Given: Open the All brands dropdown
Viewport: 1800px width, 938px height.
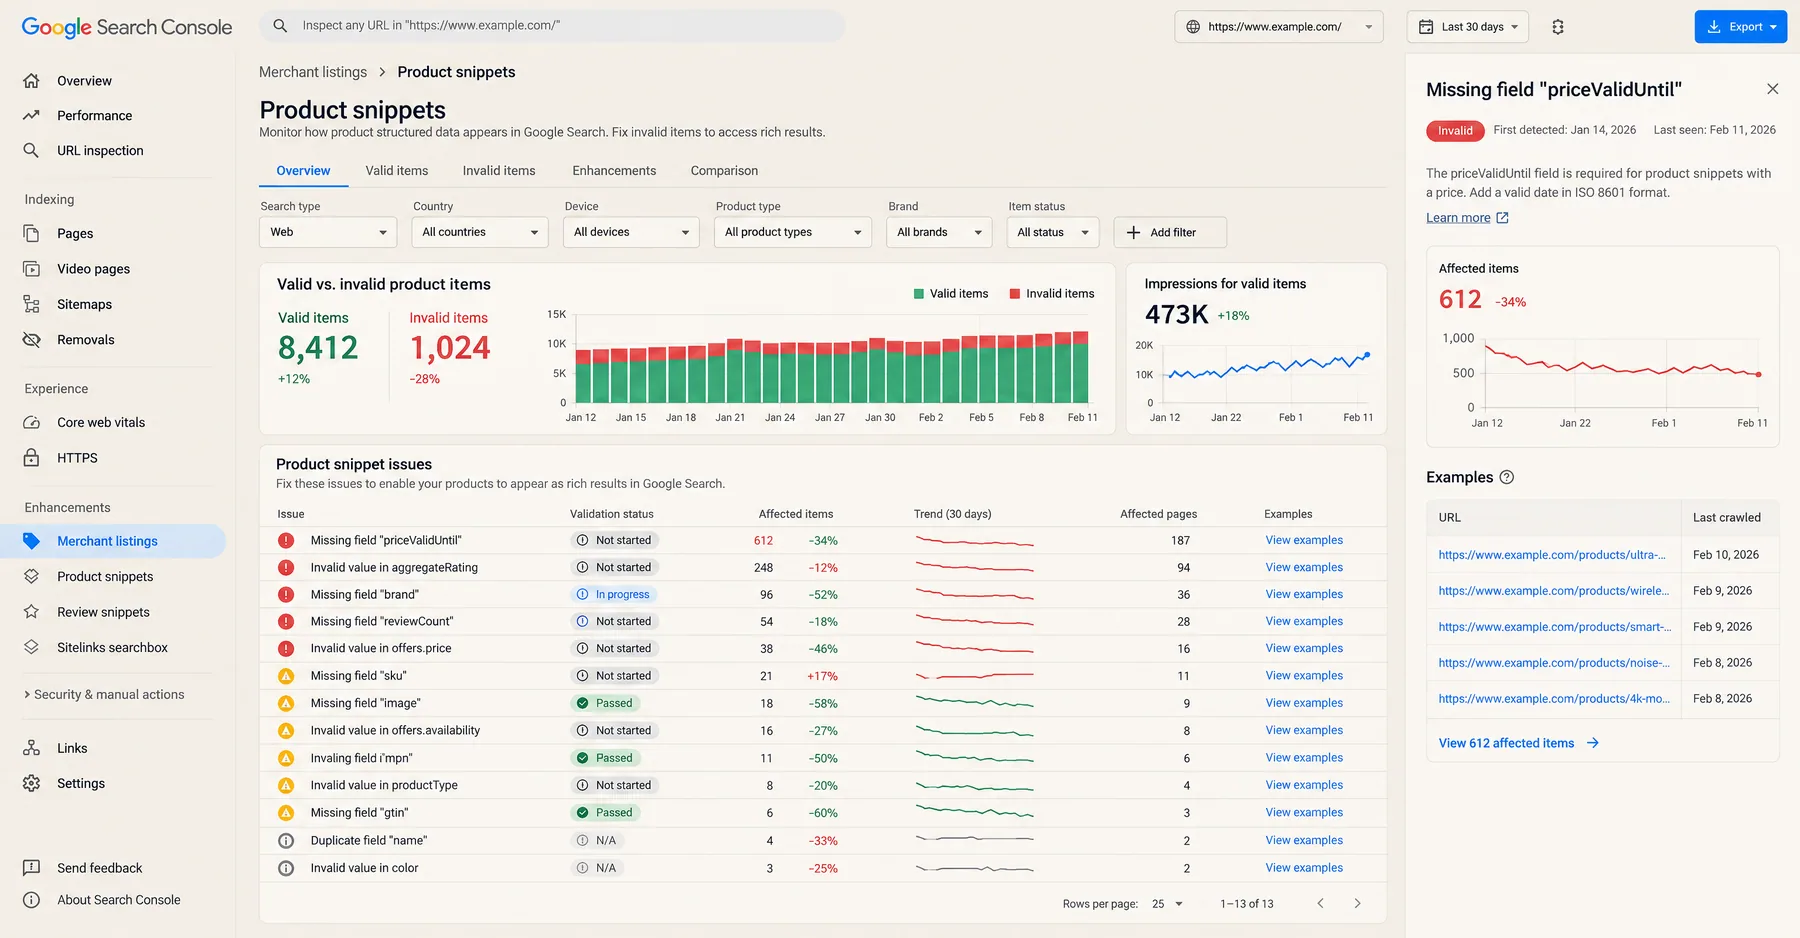Looking at the screenshot, I should (939, 232).
